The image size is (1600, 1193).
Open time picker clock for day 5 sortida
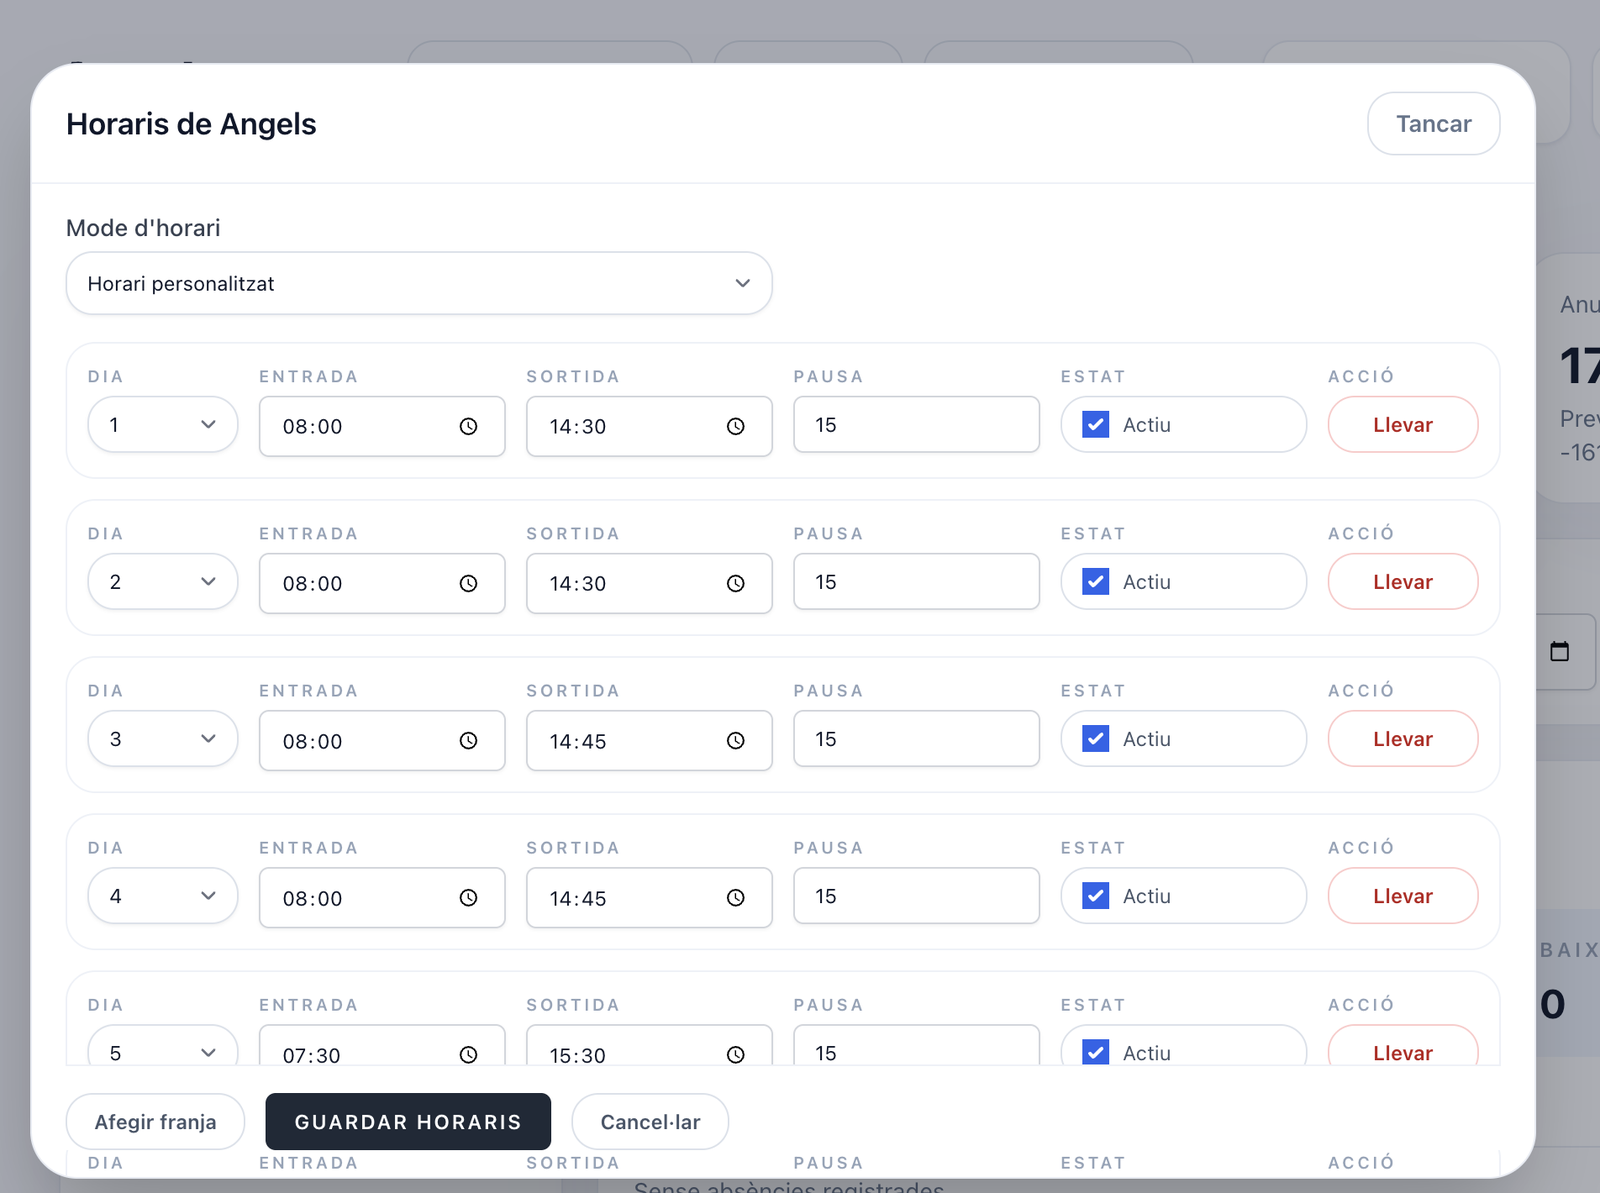point(735,1054)
